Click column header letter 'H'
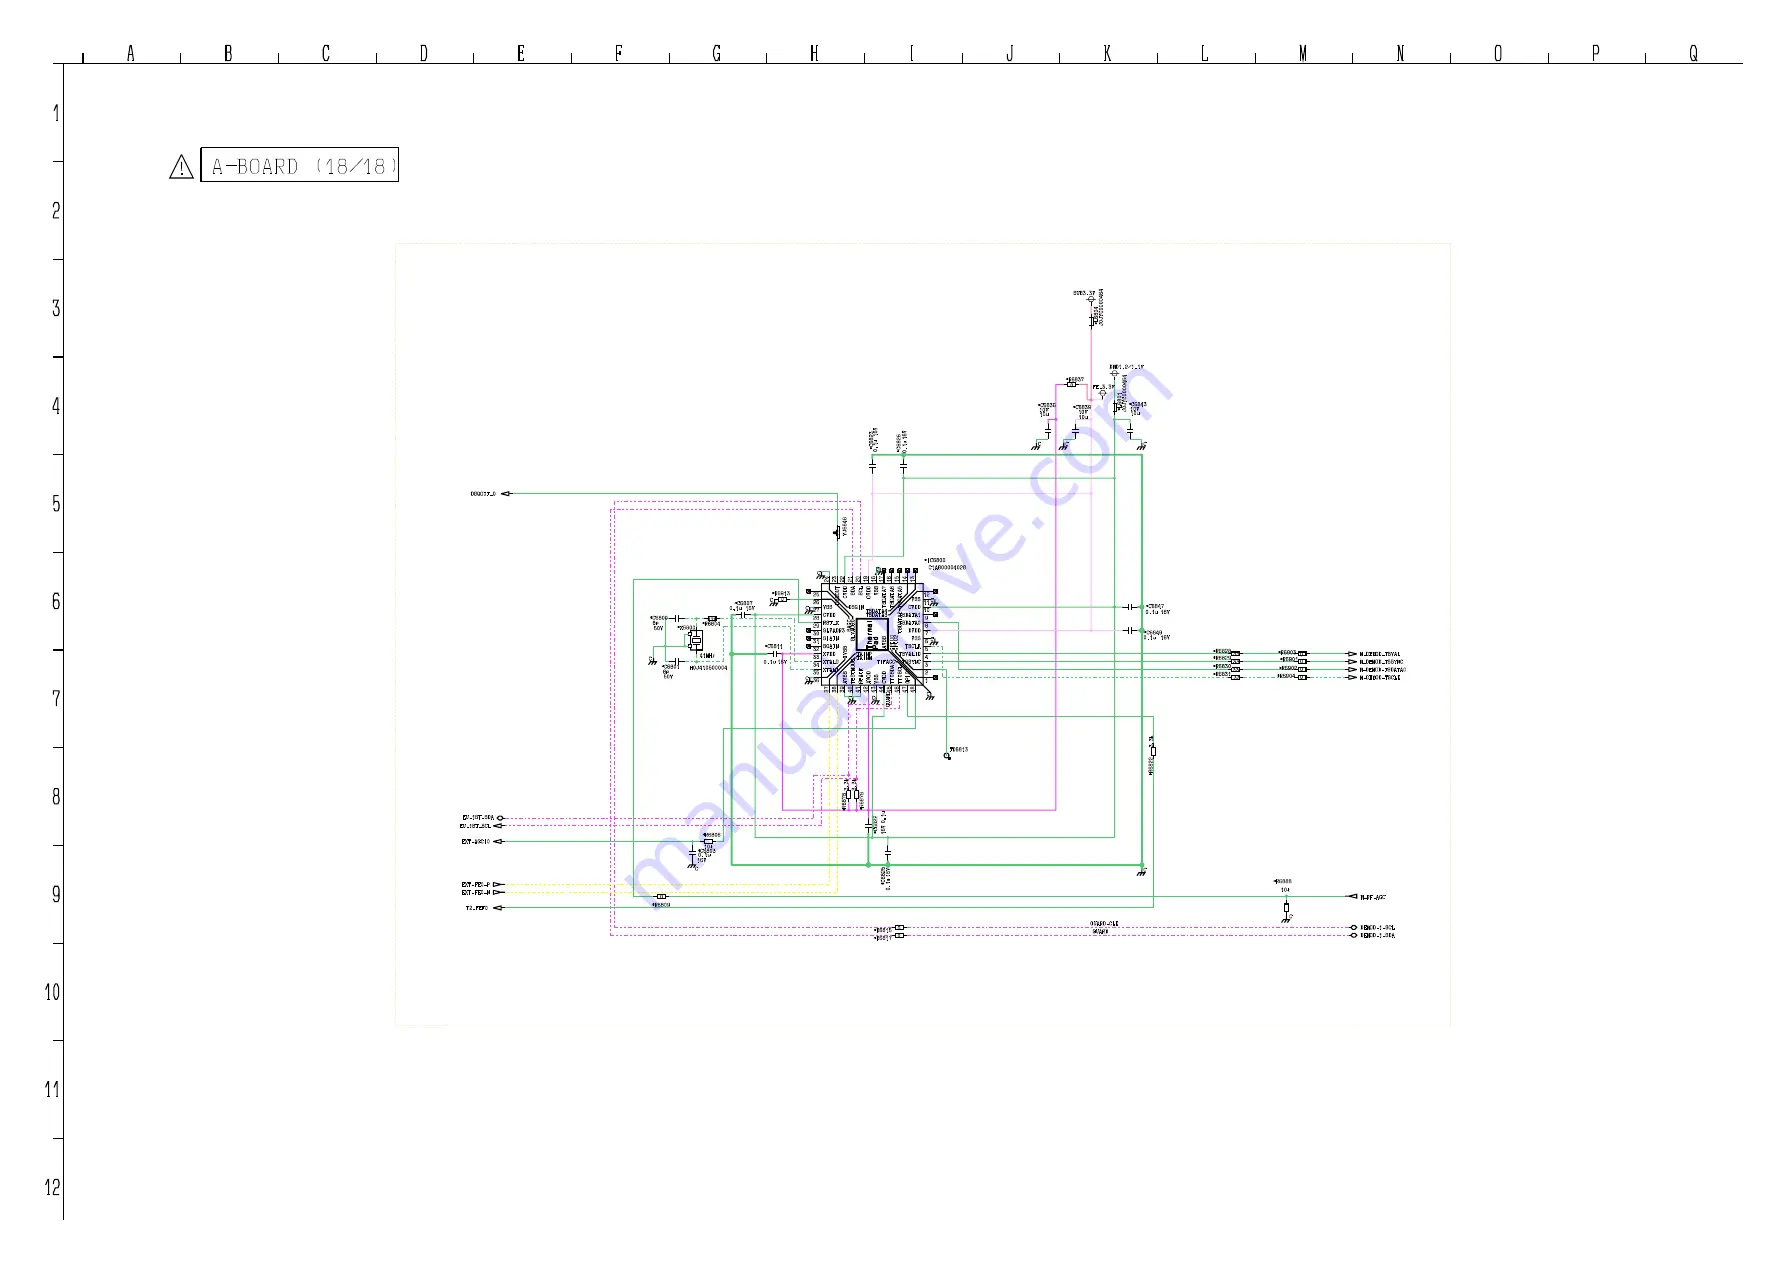 pos(814,53)
